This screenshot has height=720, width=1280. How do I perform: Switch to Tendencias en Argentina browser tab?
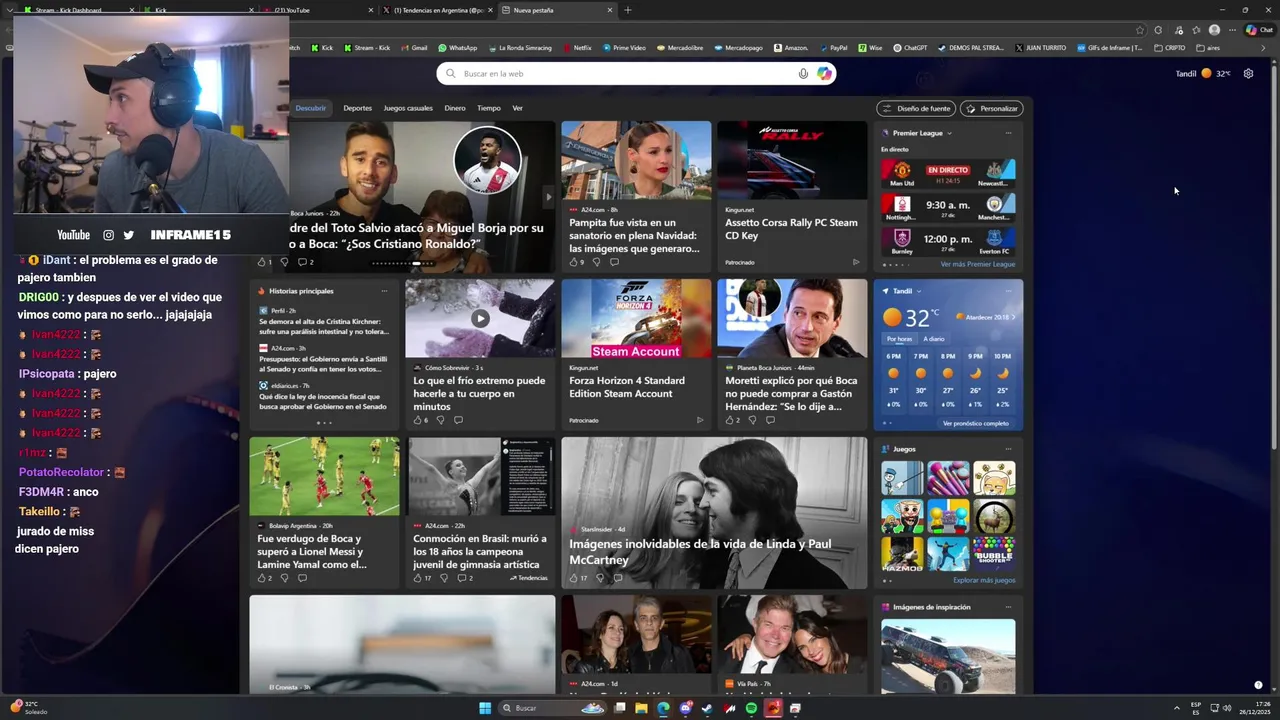[437, 10]
